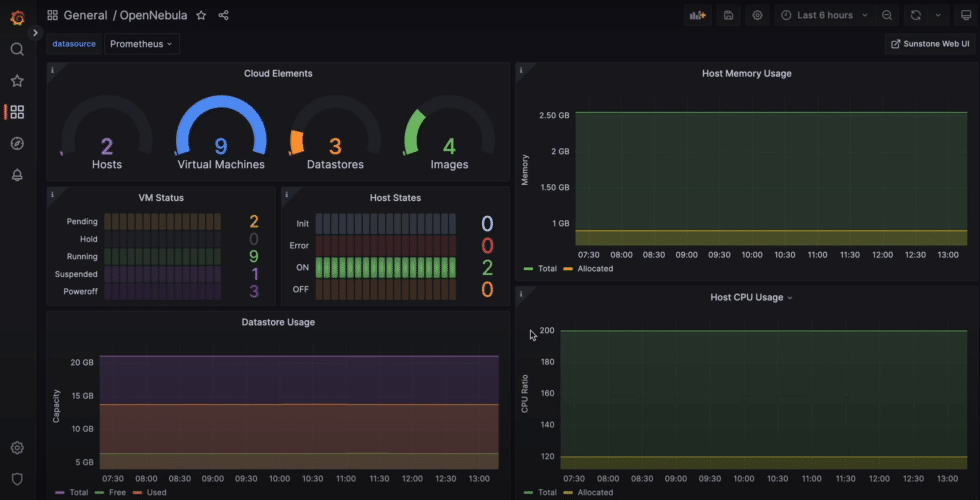Open the Prometheus datasource dropdown

point(141,44)
